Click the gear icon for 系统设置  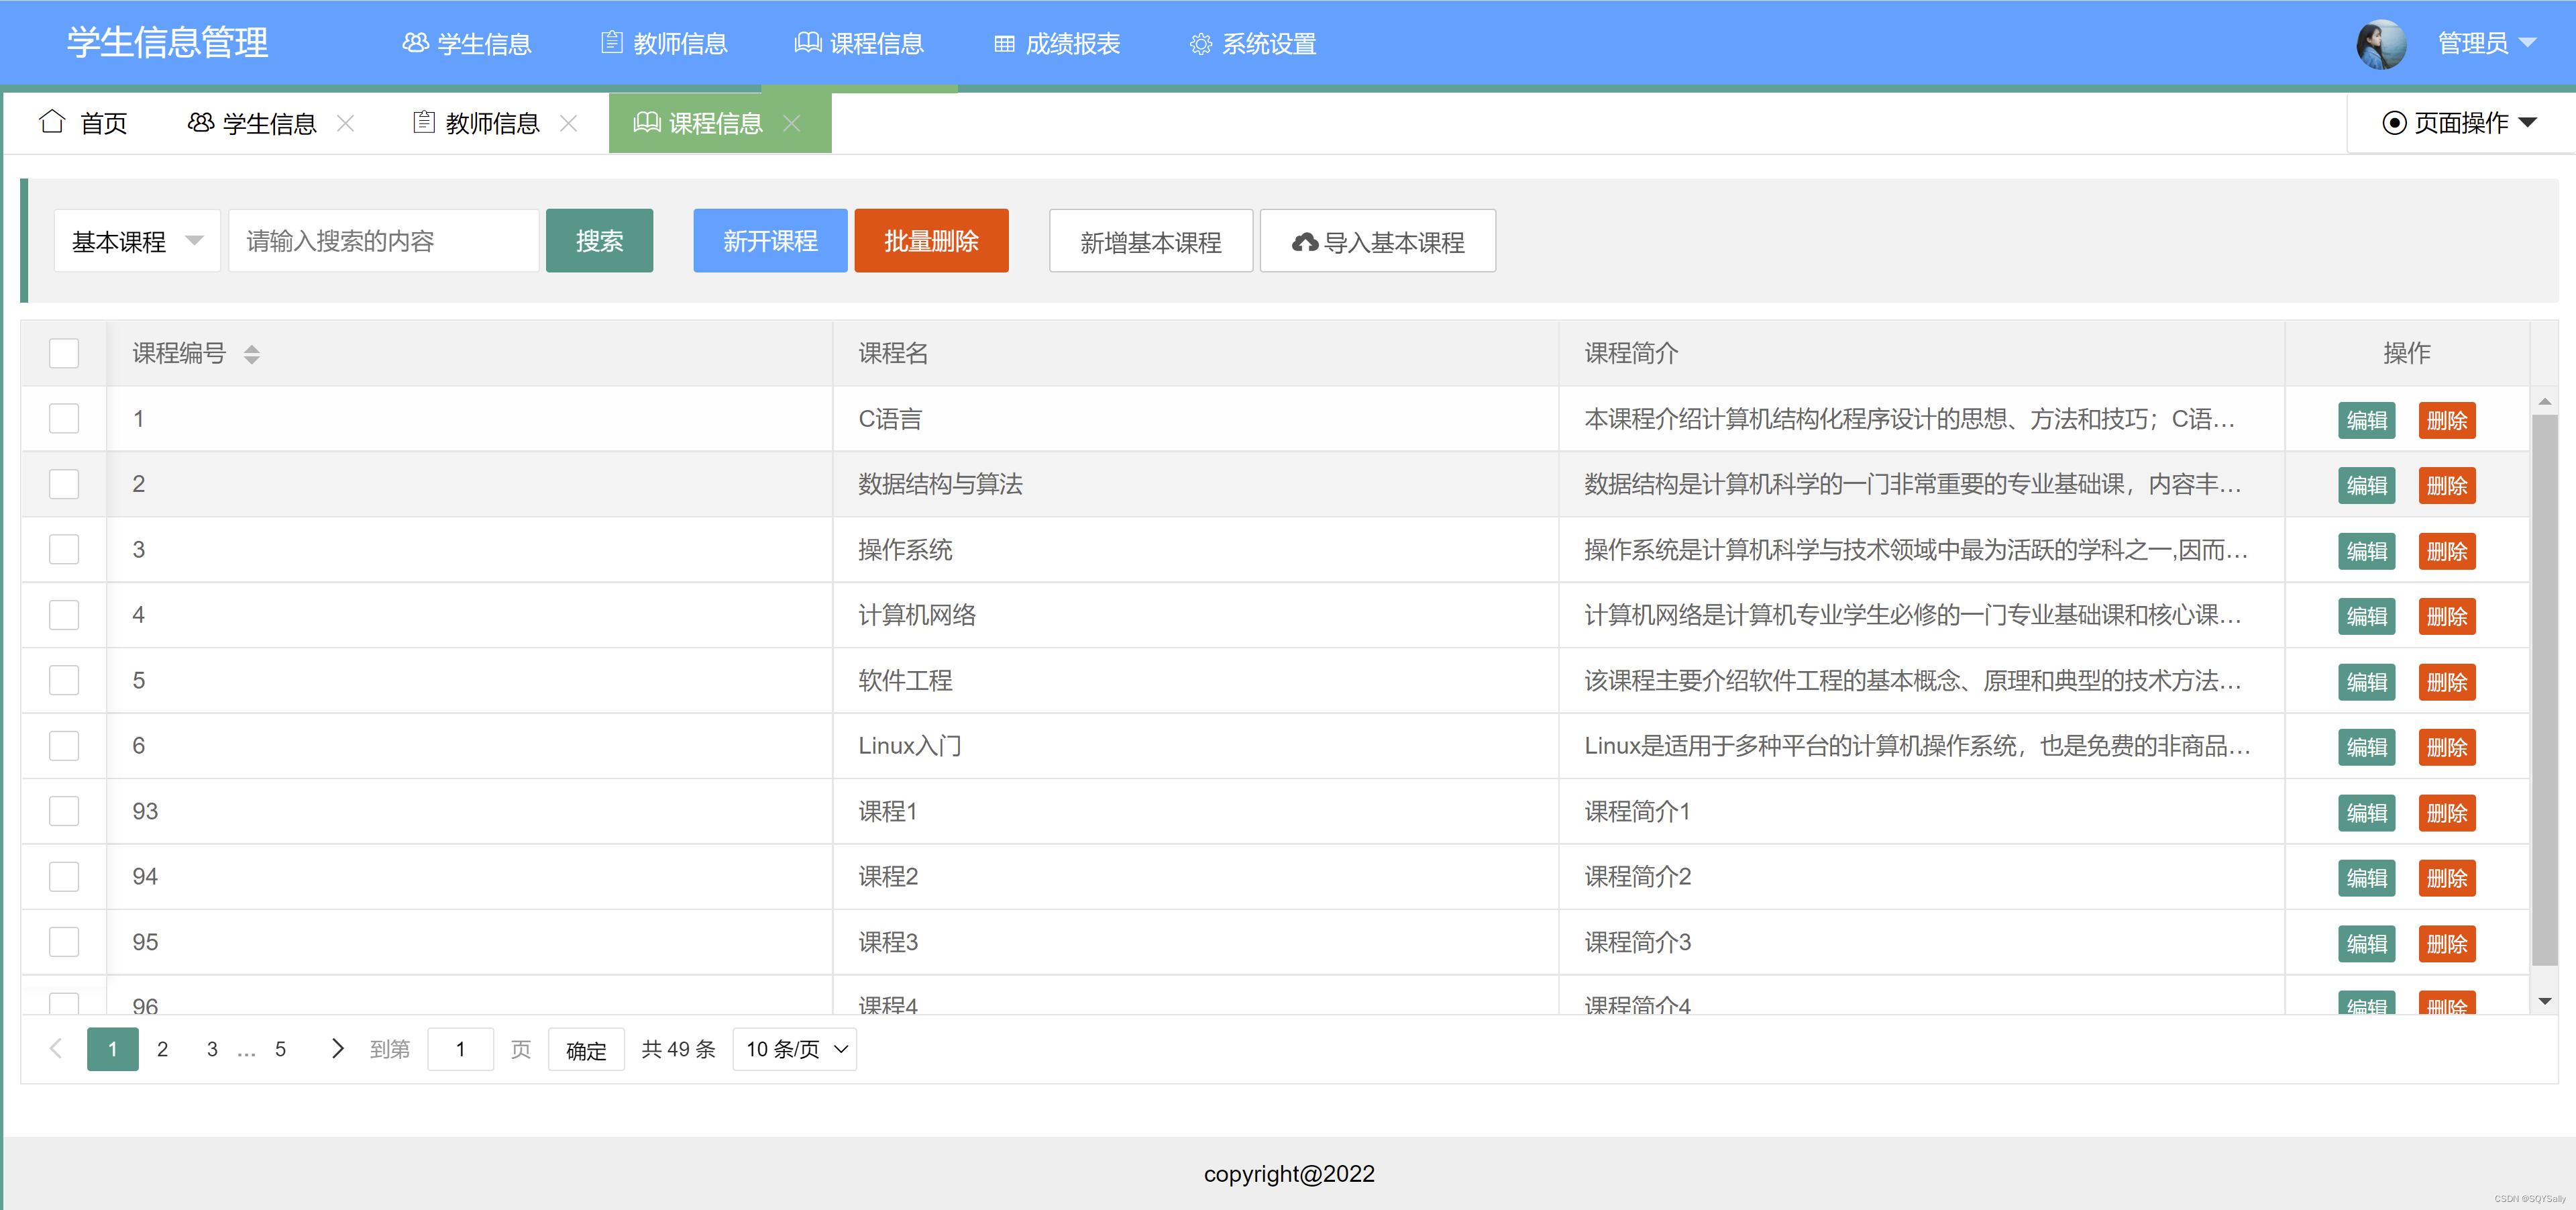1200,44
